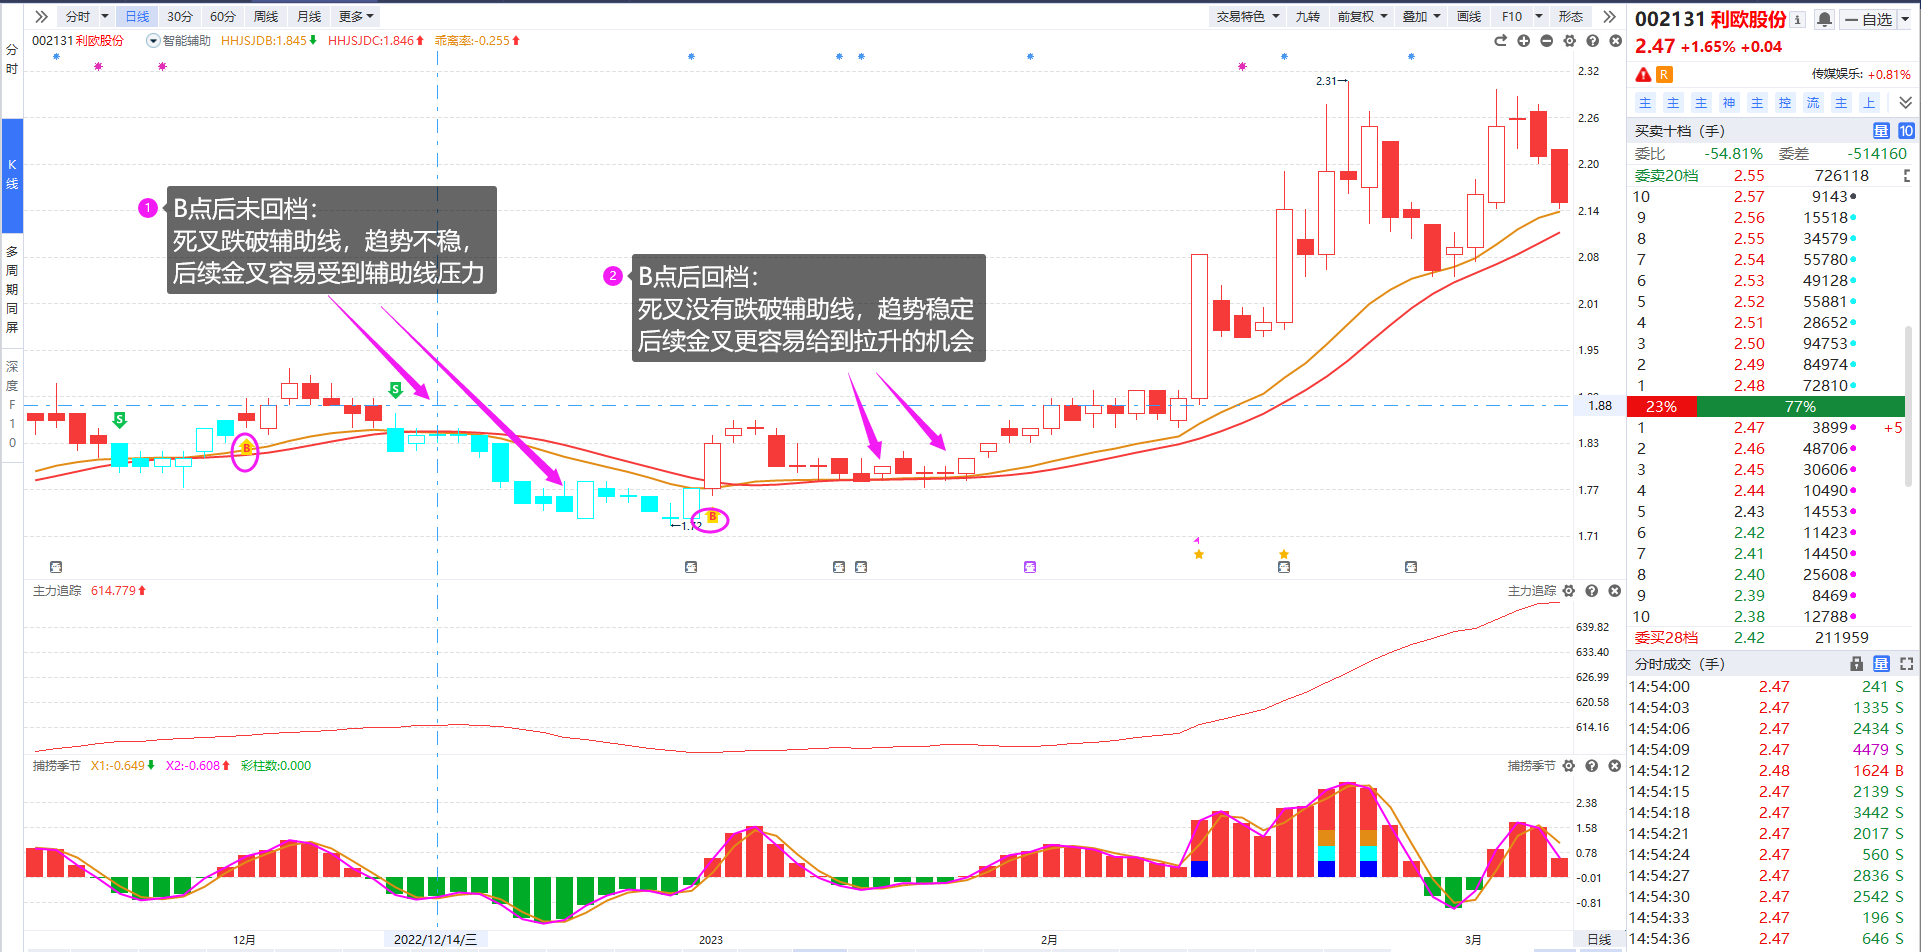
Task: Switch to 30分 chart period
Action: tap(180, 17)
